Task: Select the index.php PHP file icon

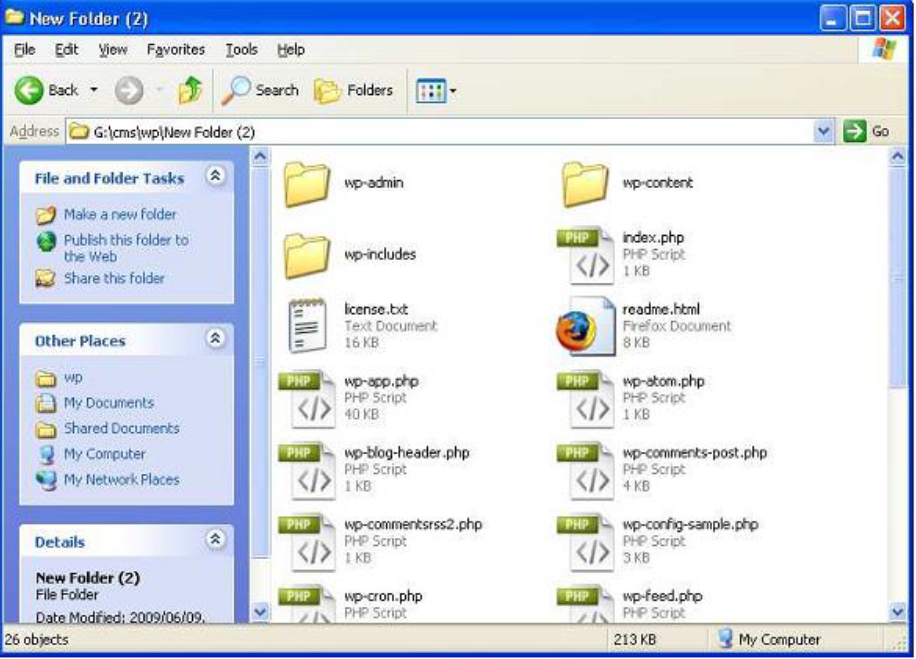Action: (x=585, y=255)
